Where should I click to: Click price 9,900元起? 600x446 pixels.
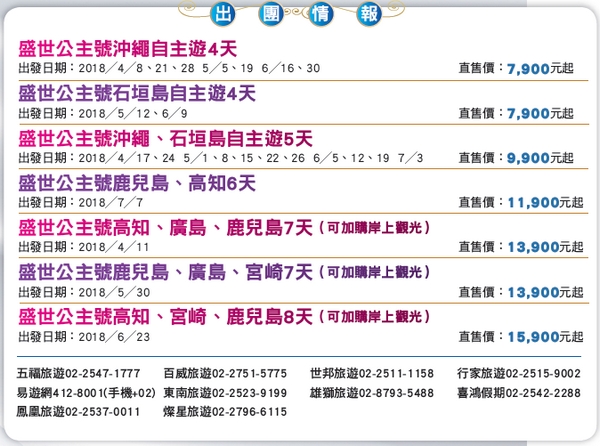click(x=540, y=158)
